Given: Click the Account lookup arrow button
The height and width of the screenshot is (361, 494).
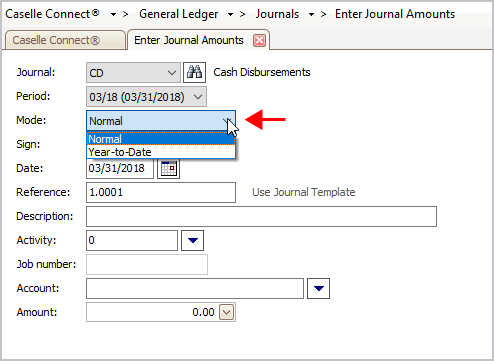Looking at the screenshot, I should [318, 288].
